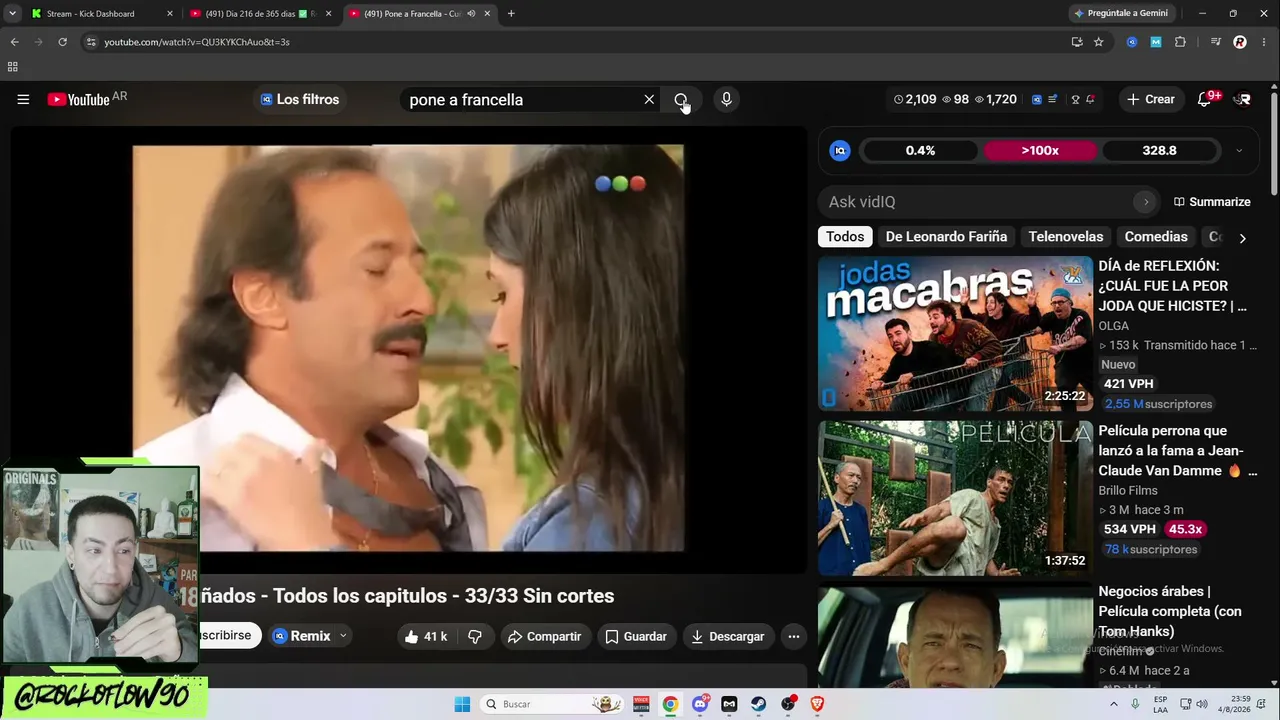
Task: Click the vidIQ list icon in stats bar
Action: pyautogui.click(x=1053, y=99)
